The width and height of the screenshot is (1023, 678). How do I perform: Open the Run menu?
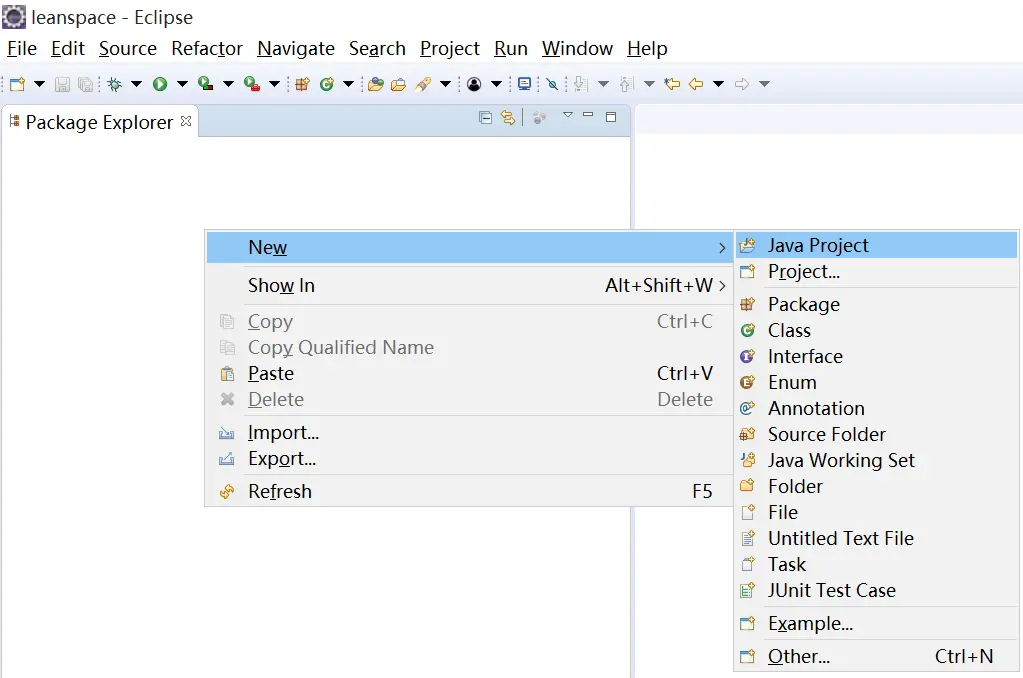(x=511, y=48)
